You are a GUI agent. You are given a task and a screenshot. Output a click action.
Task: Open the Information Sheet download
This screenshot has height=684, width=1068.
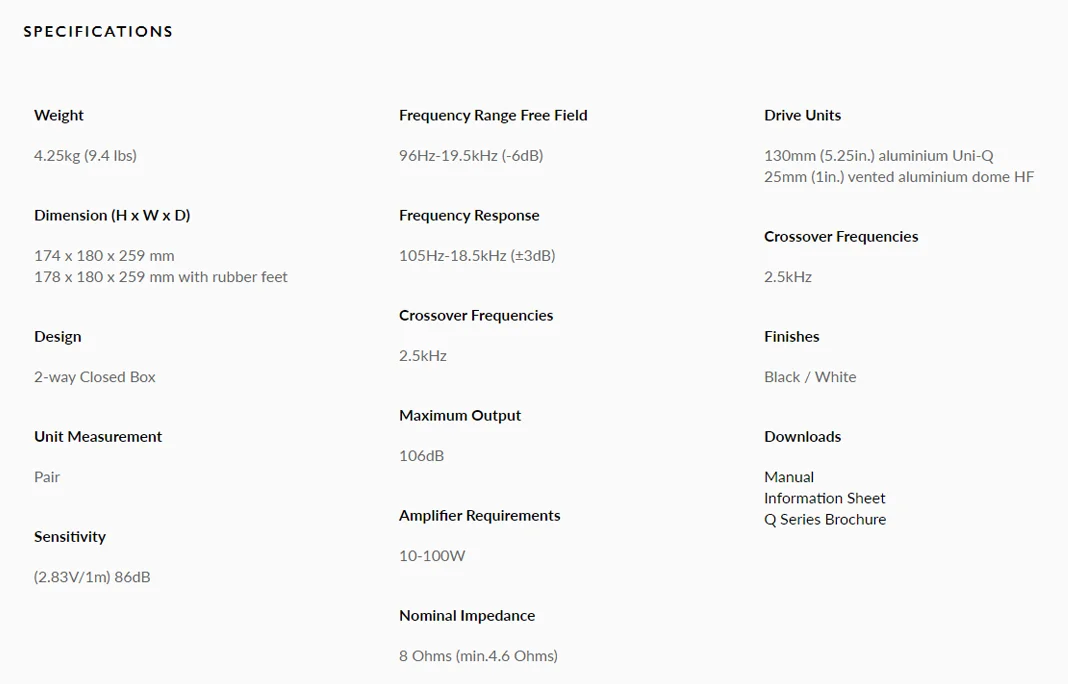824,498
